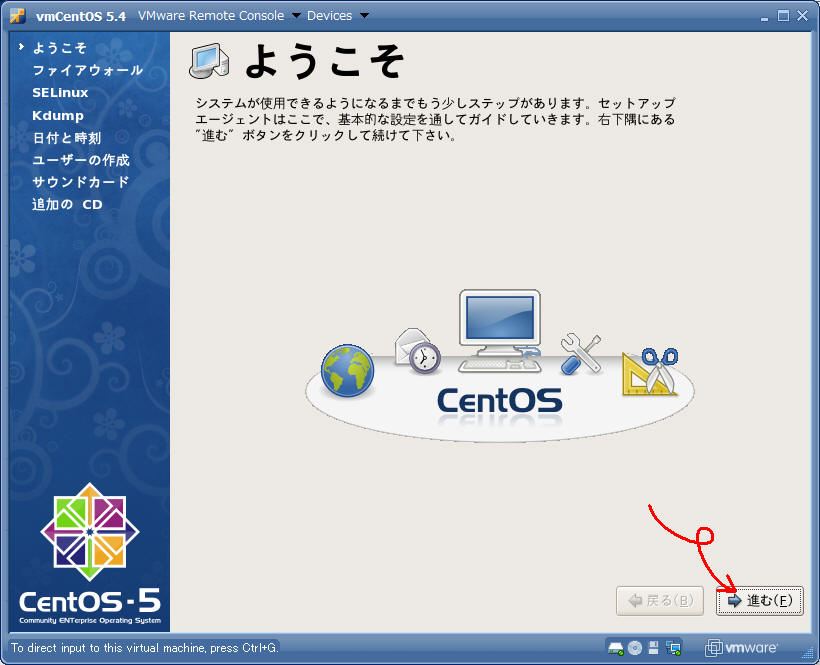Image resolution: width=820 pixels, height=665 pixels.
Task: Click the 戻る (Back) button
Action: click(660, 601)
